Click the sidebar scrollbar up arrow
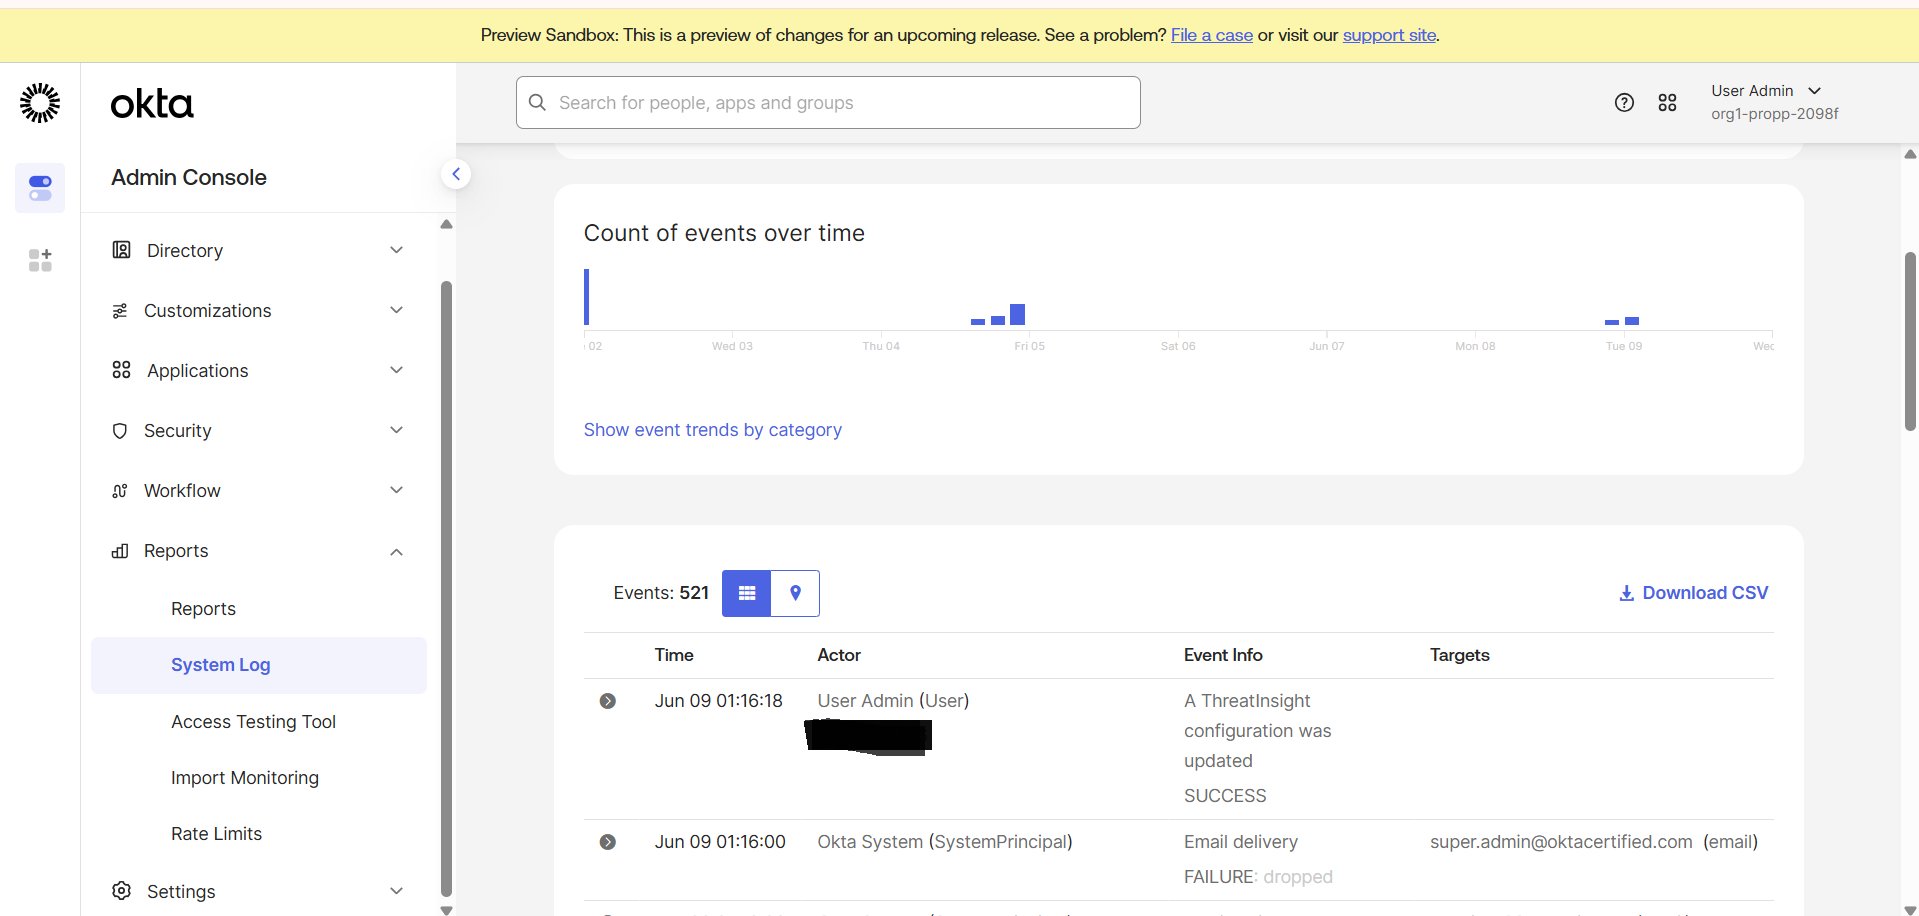The image size is (1919, 916). point(446,224)
